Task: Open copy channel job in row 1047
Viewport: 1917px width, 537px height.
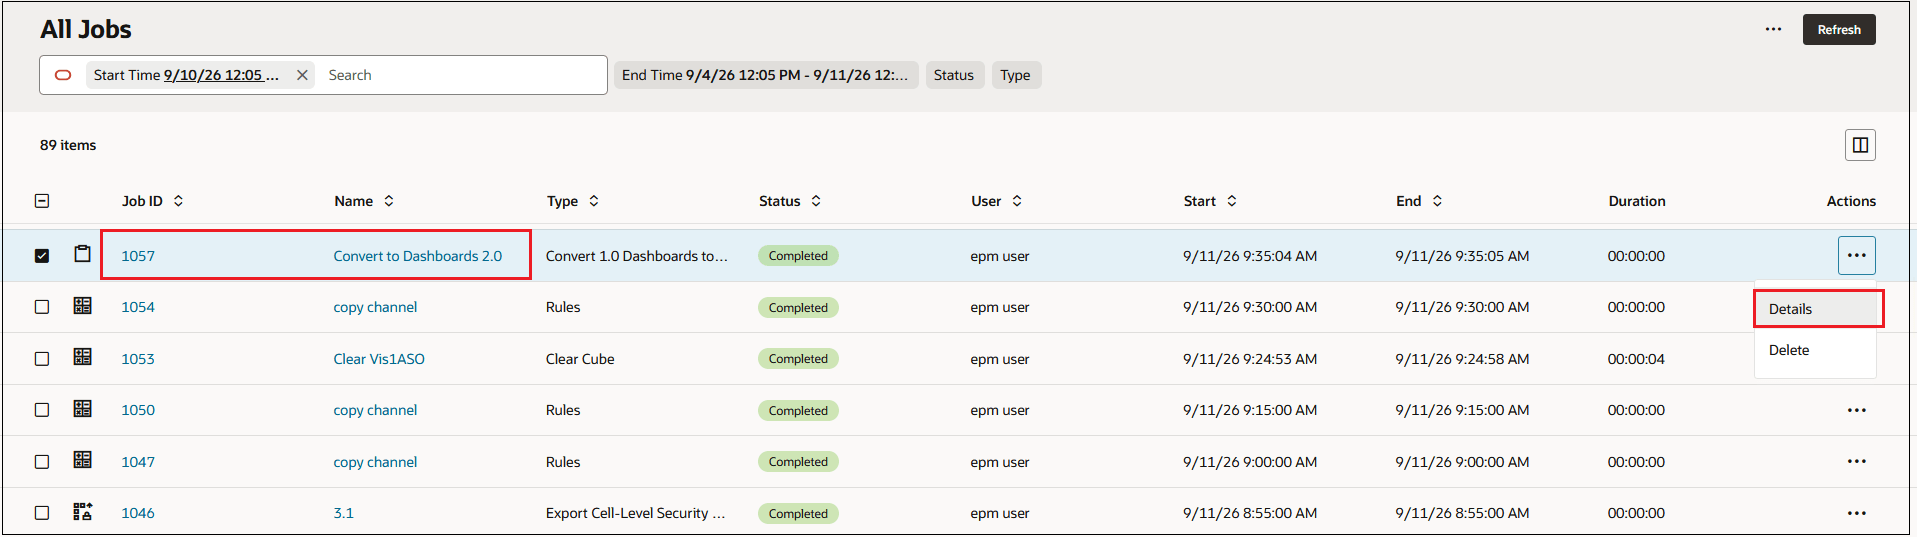Action: point(375,462)
